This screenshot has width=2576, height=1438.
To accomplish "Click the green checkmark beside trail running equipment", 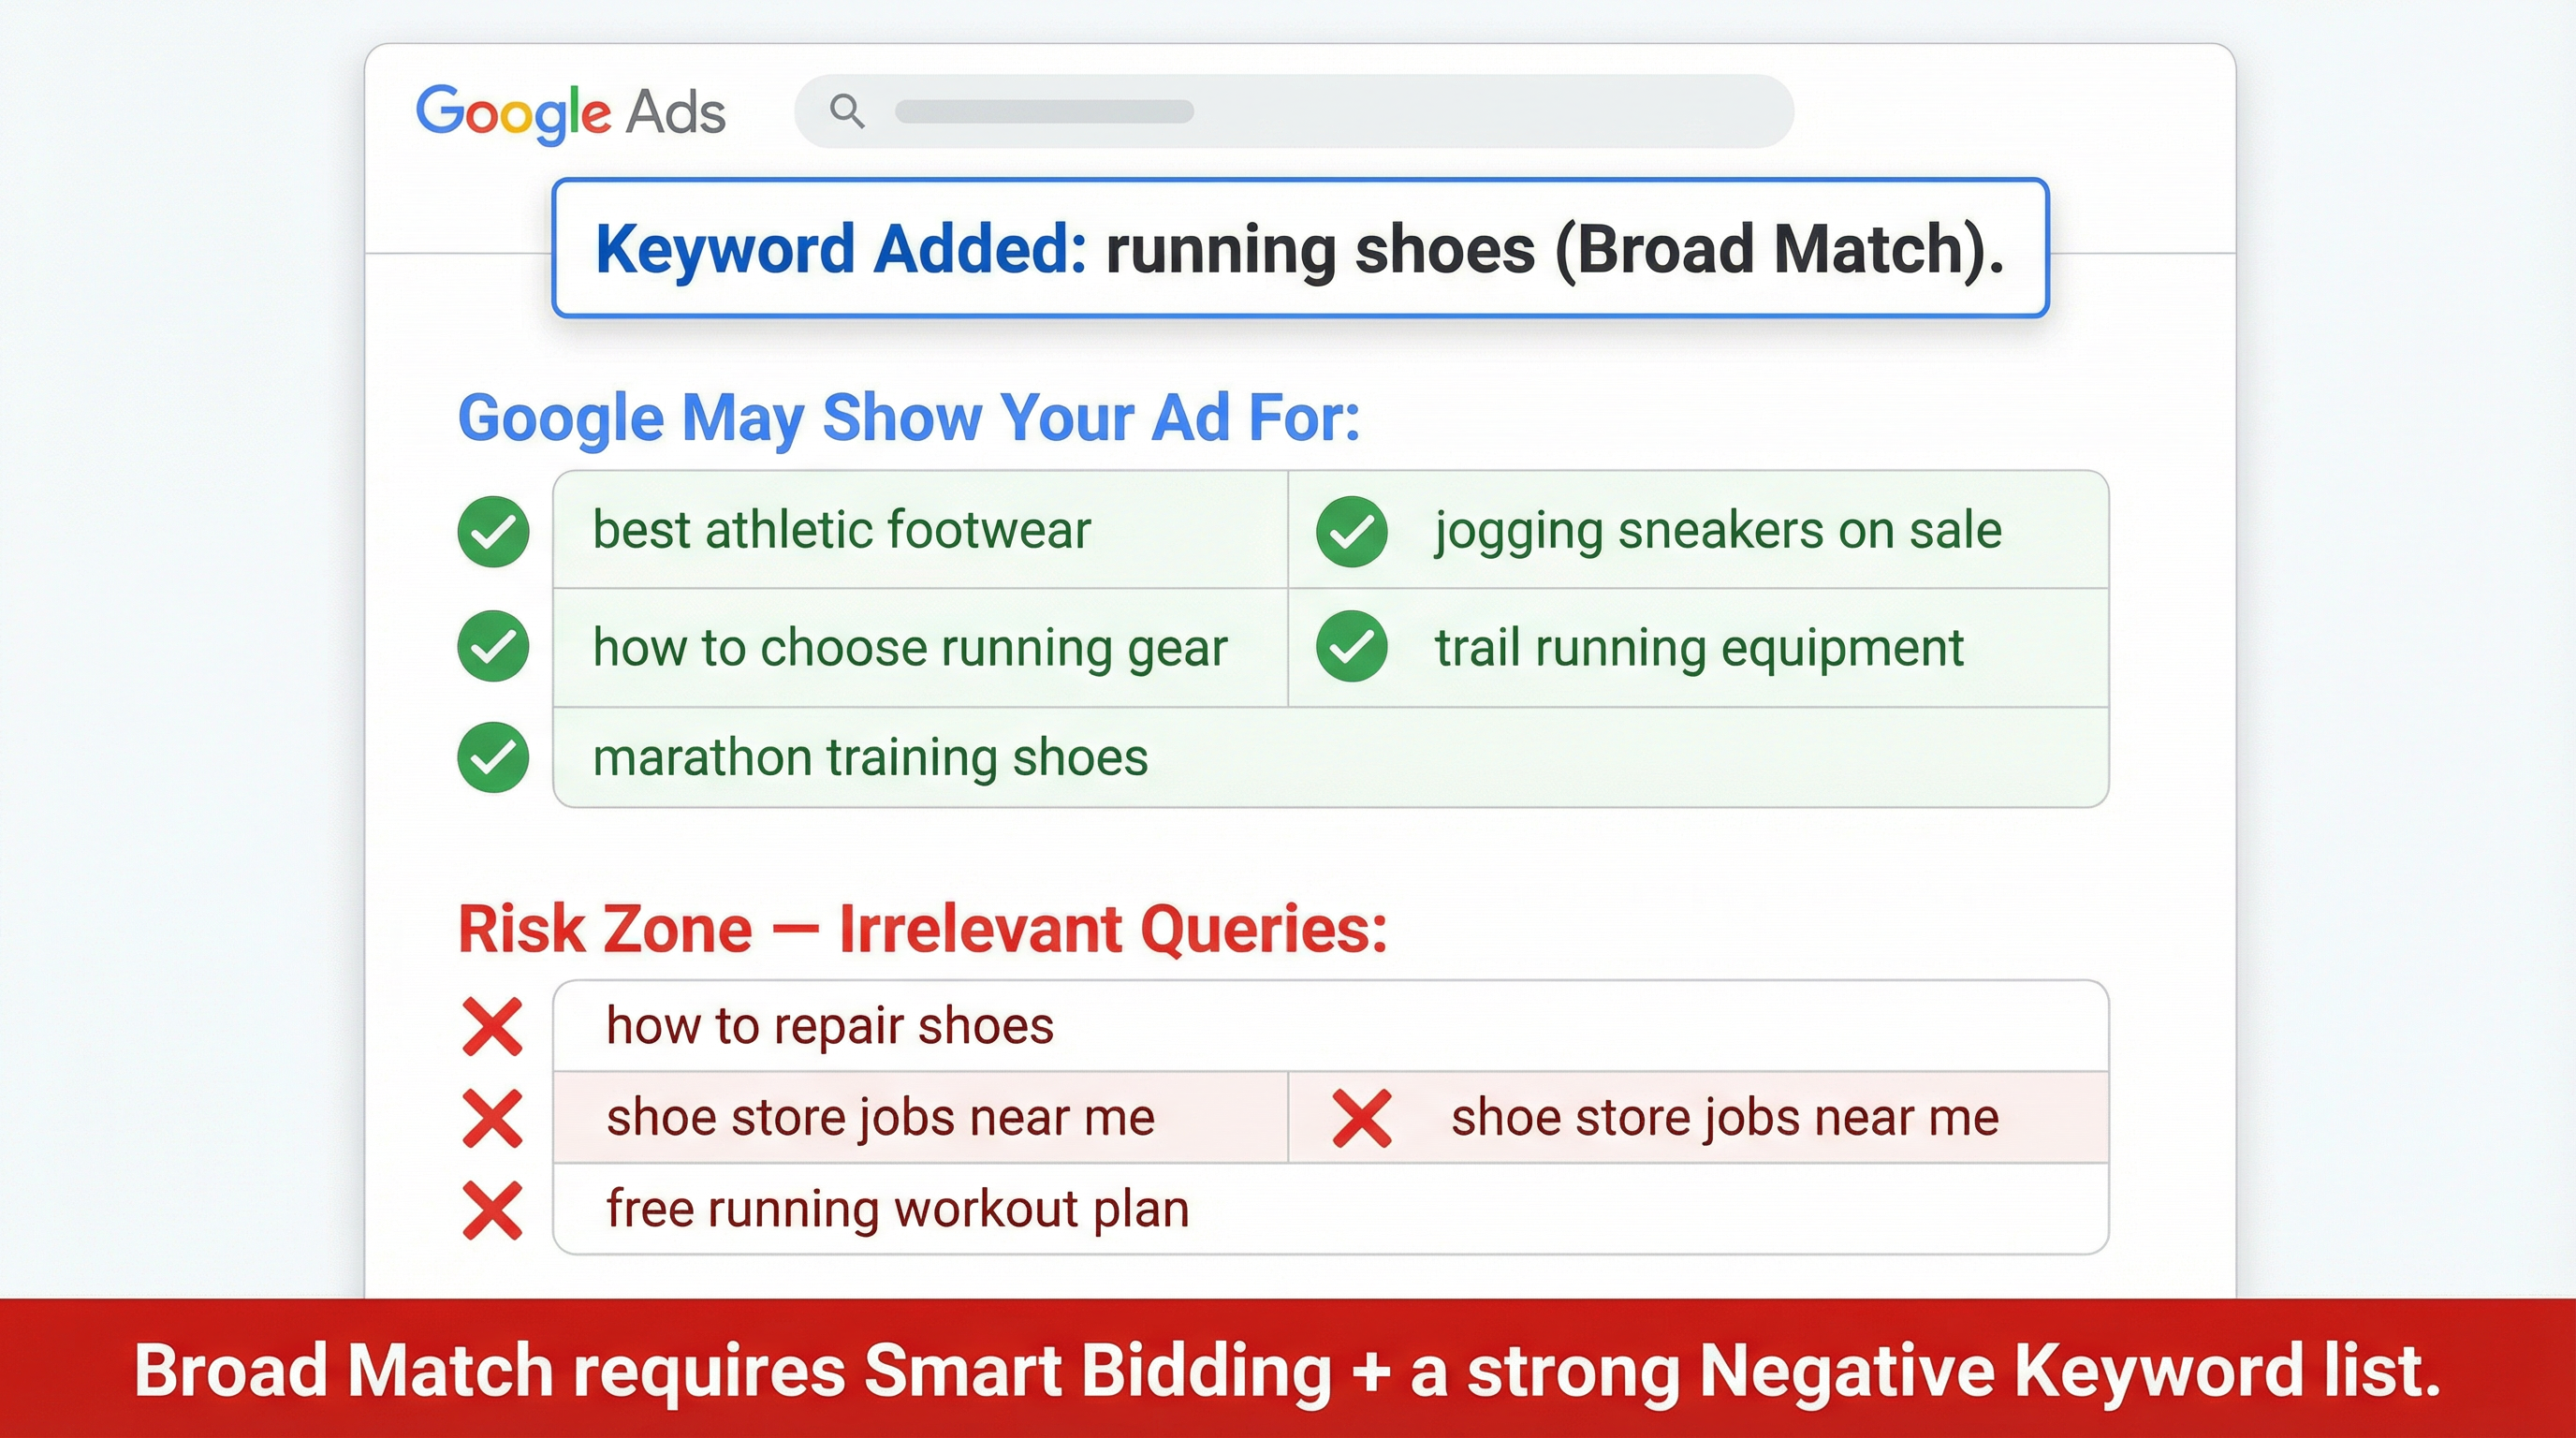I will pyautogui.click(x=1351, y=646).
